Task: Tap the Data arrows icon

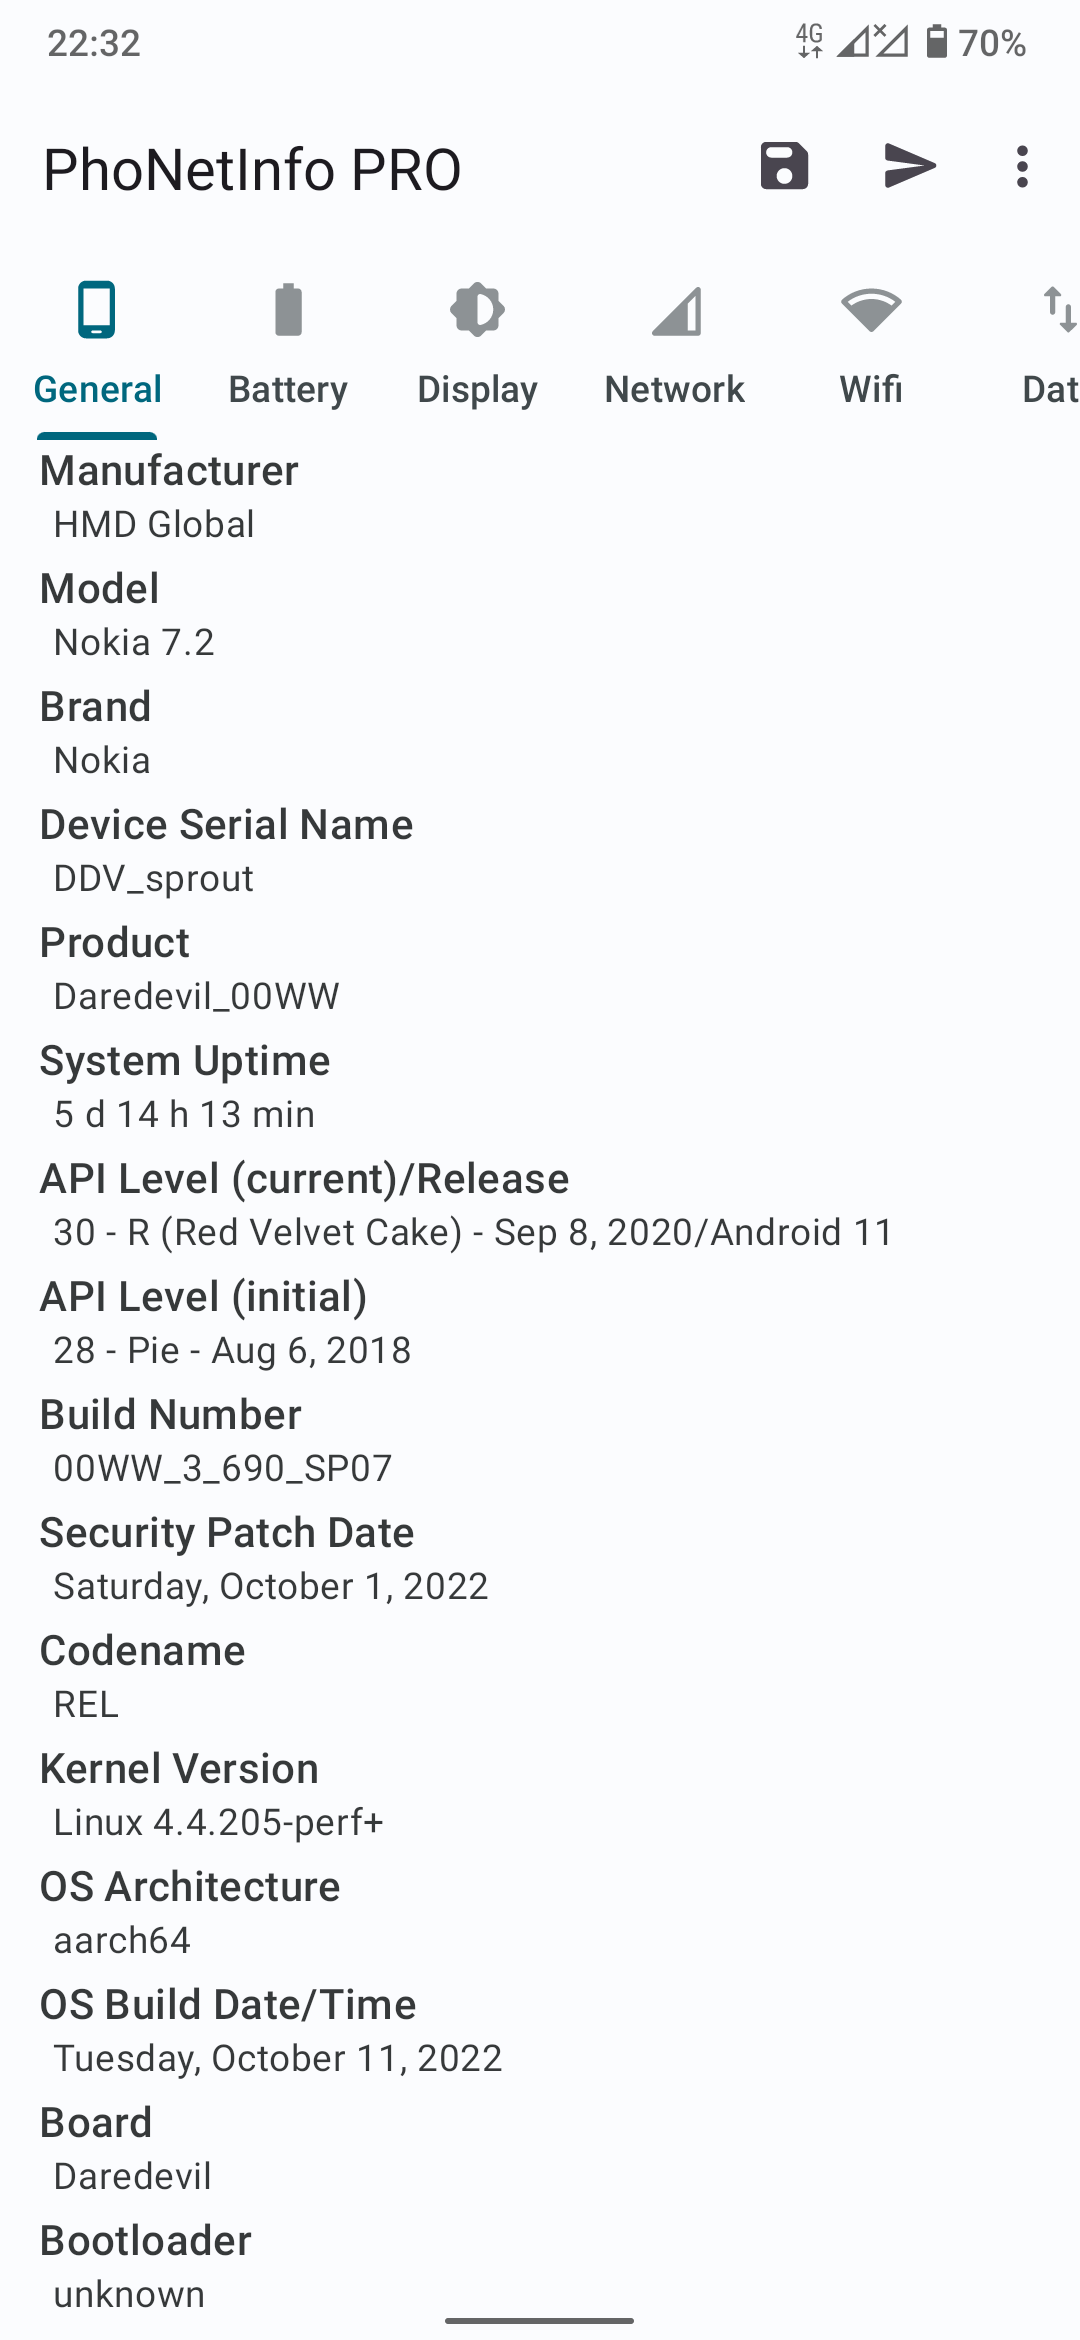Action: 1058,309
